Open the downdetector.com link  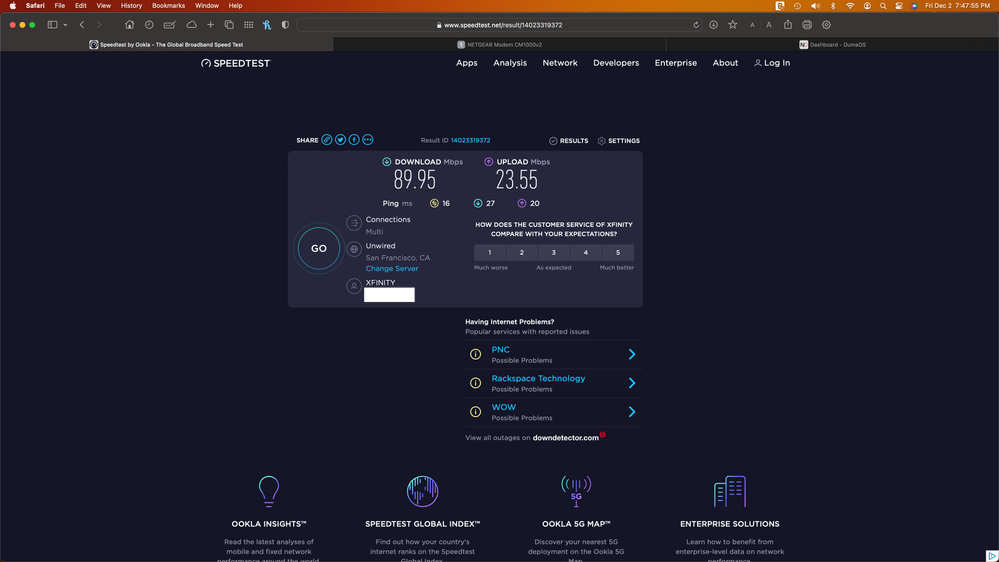click(565, 438)
